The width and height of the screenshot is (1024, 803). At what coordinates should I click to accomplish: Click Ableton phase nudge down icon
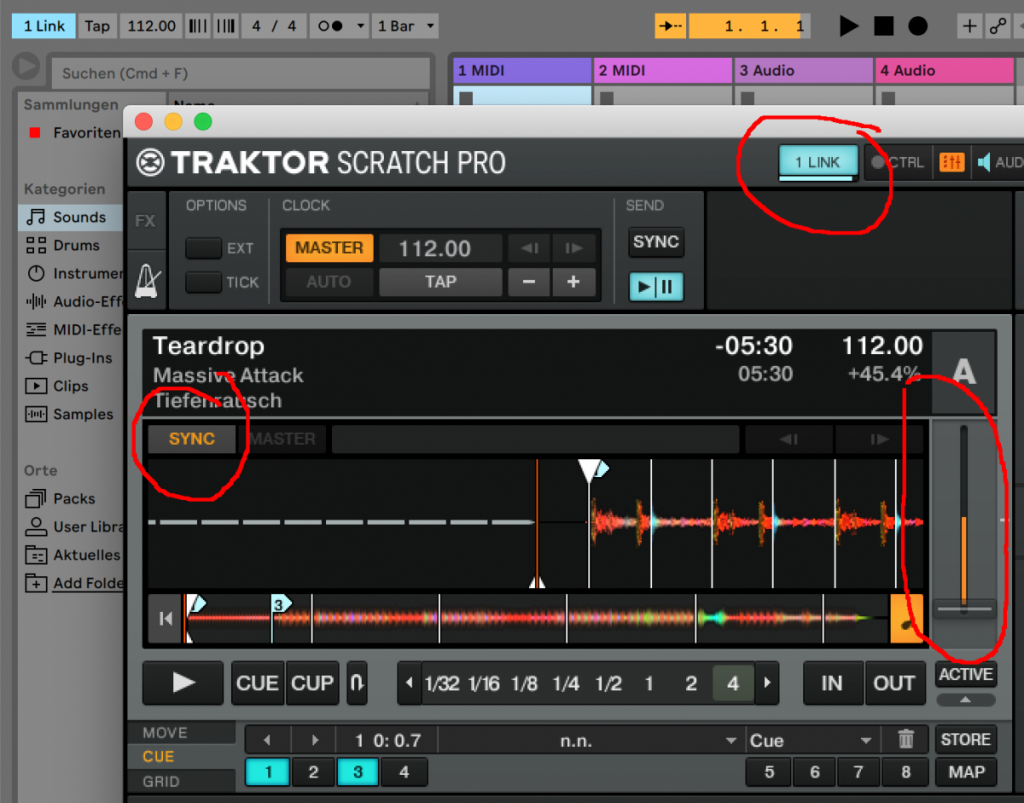click(197, 26)
